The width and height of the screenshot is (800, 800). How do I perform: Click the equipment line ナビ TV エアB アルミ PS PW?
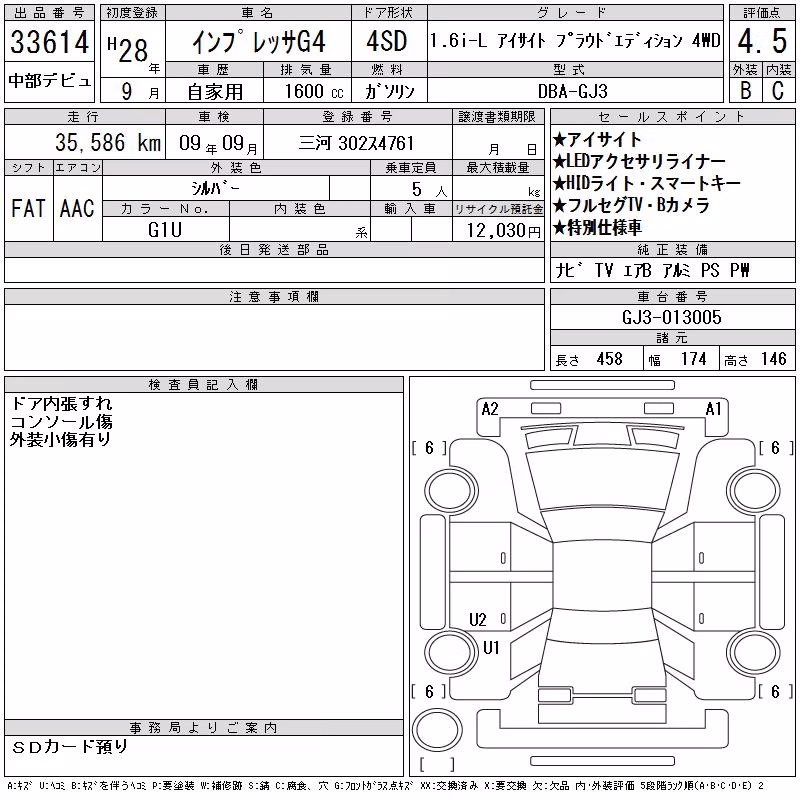[652, 270]
